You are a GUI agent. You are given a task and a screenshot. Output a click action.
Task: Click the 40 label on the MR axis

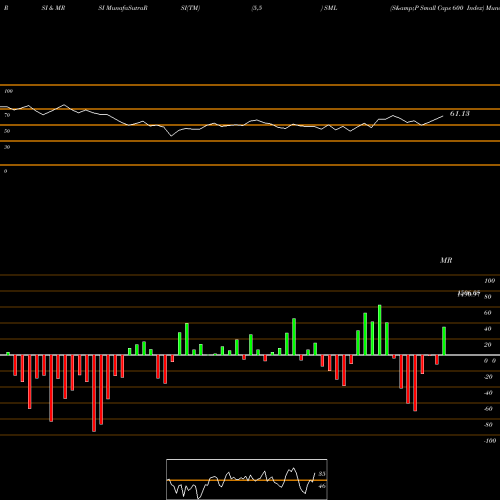488,329
